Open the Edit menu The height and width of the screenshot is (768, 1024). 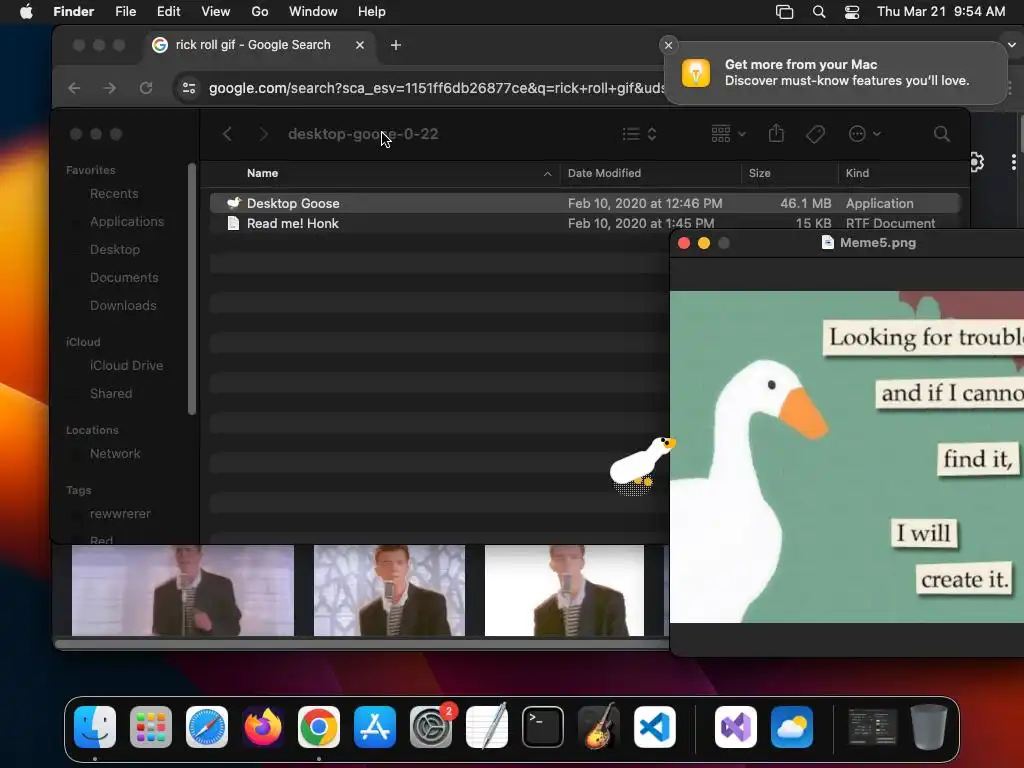click(x=168, y=12)
